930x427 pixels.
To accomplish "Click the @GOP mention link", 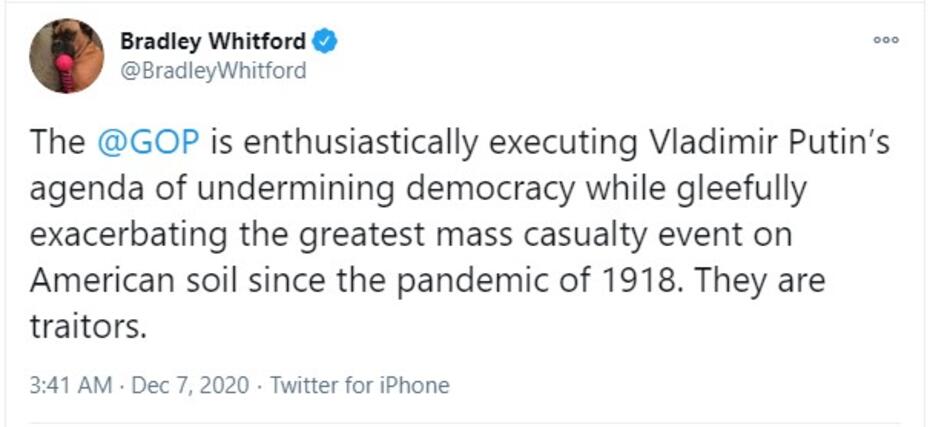I will pos(153,143).
